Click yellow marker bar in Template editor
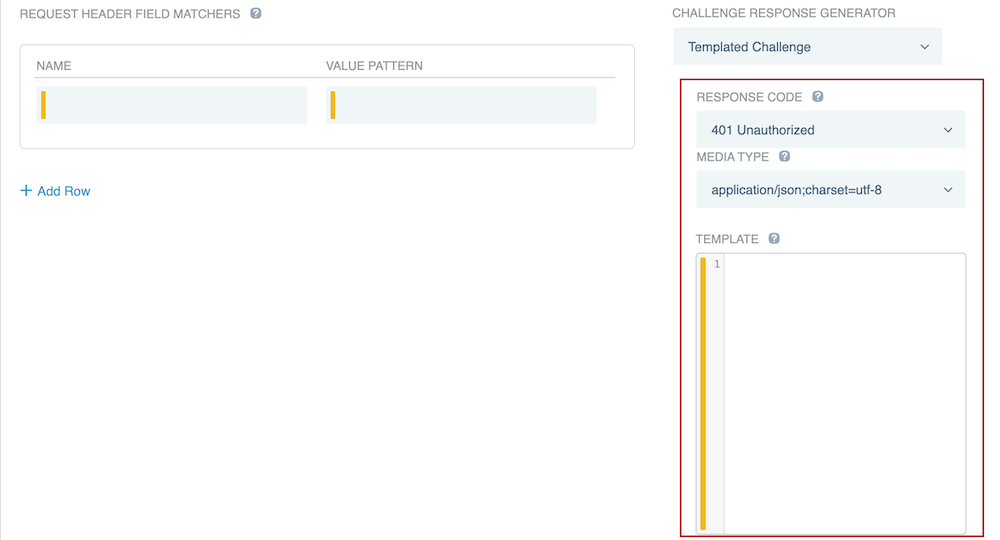The image size is (1000, 540). point(703,392)
